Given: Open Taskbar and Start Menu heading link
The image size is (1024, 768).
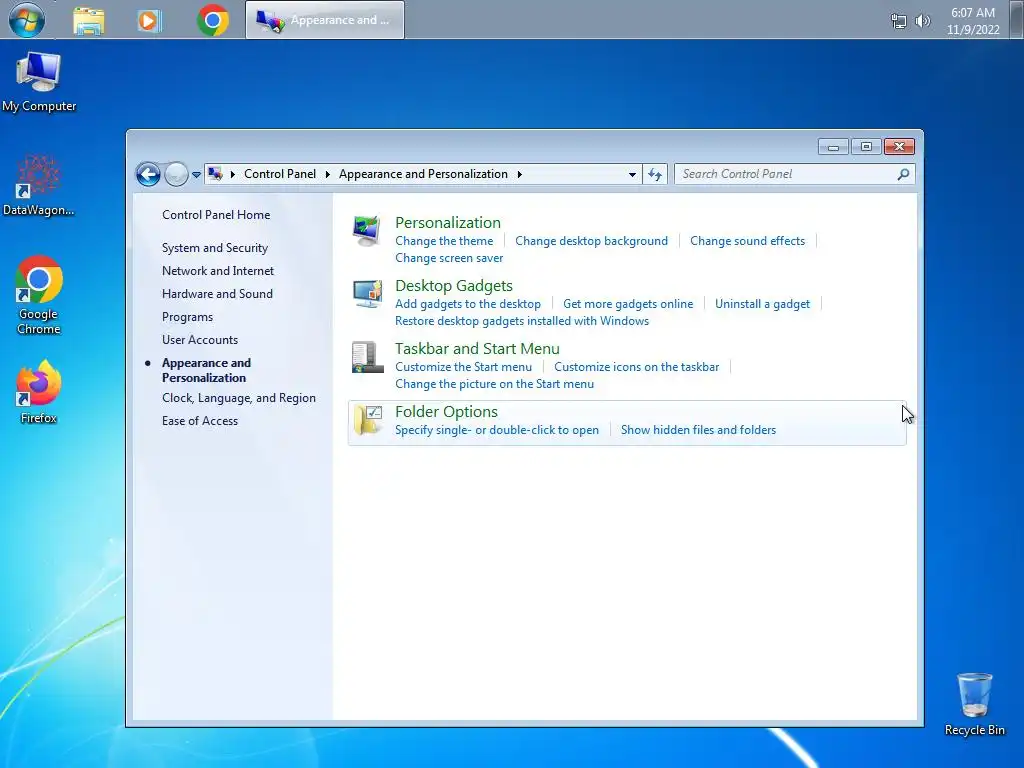Looking at the screenshot, I should [477, 349].
